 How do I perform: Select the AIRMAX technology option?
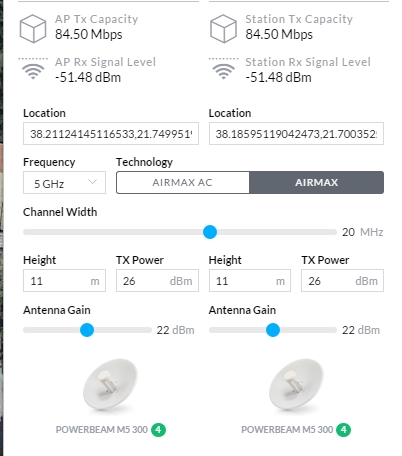click(317, 182)
